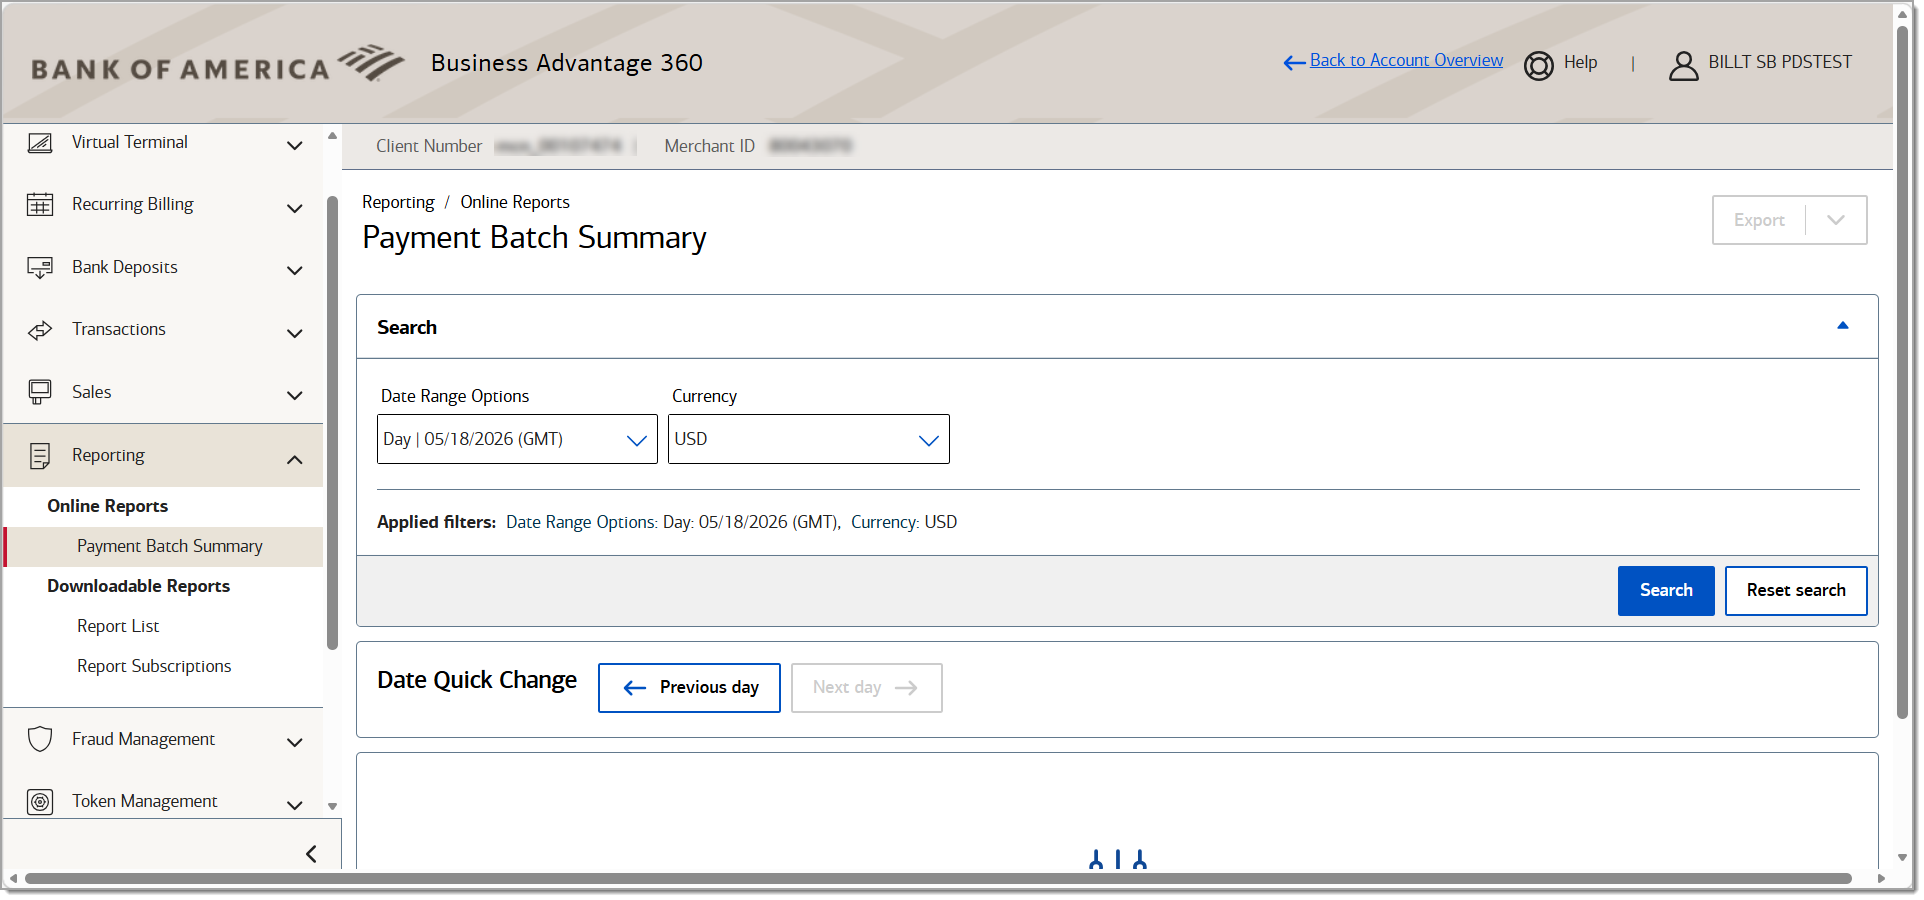Collapse the Reporting section chevron
The image size is (1924, 900).
pyautogui.click(x=295, y=460)
